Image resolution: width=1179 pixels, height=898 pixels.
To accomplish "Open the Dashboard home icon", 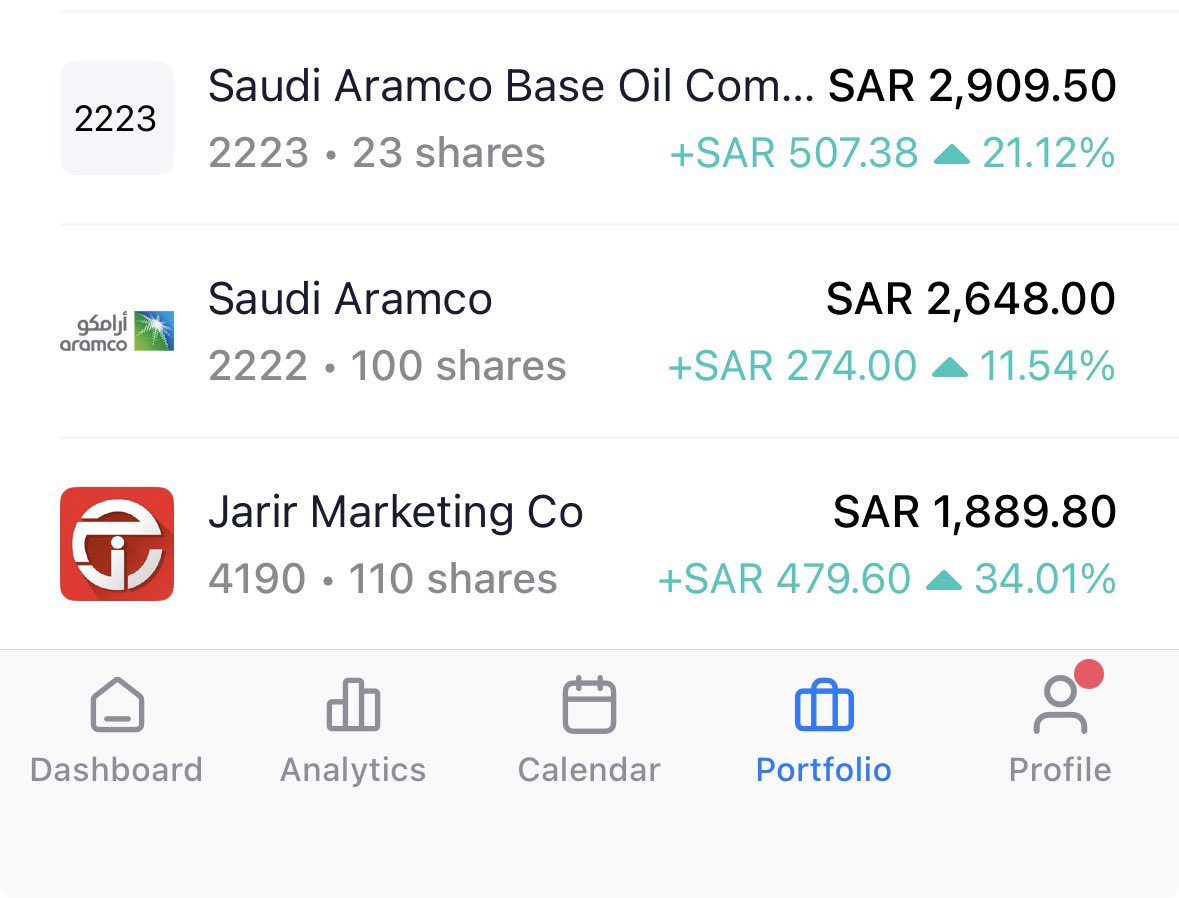I will [x=117, y=705].
